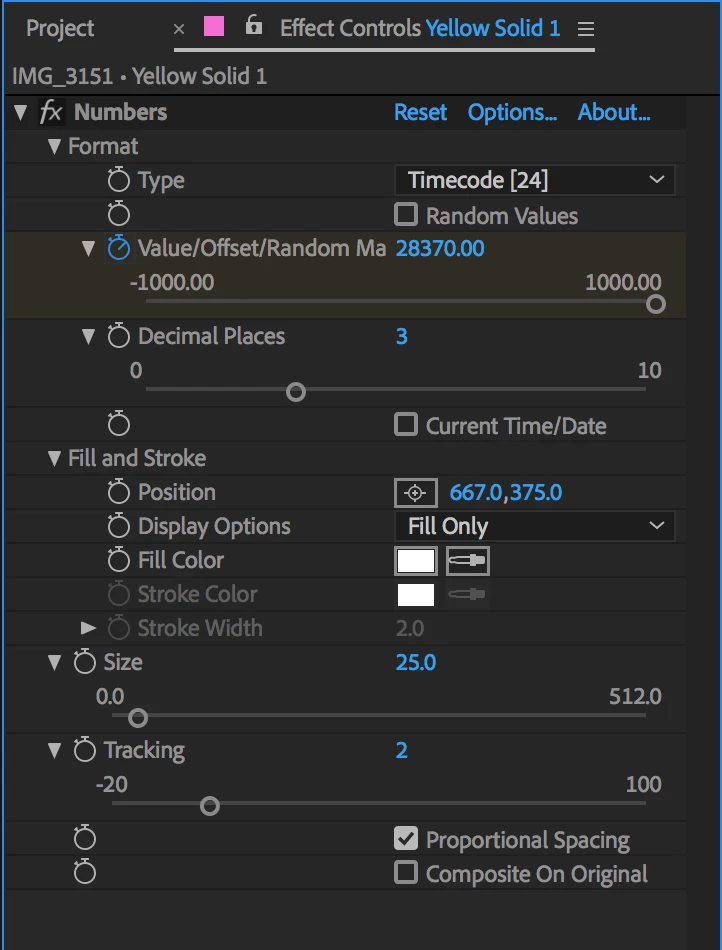The height and width of the screenshot is (950, 722).
Task: Open the Type dropdown showing Timecode [24]
Action: pos(535,181)
